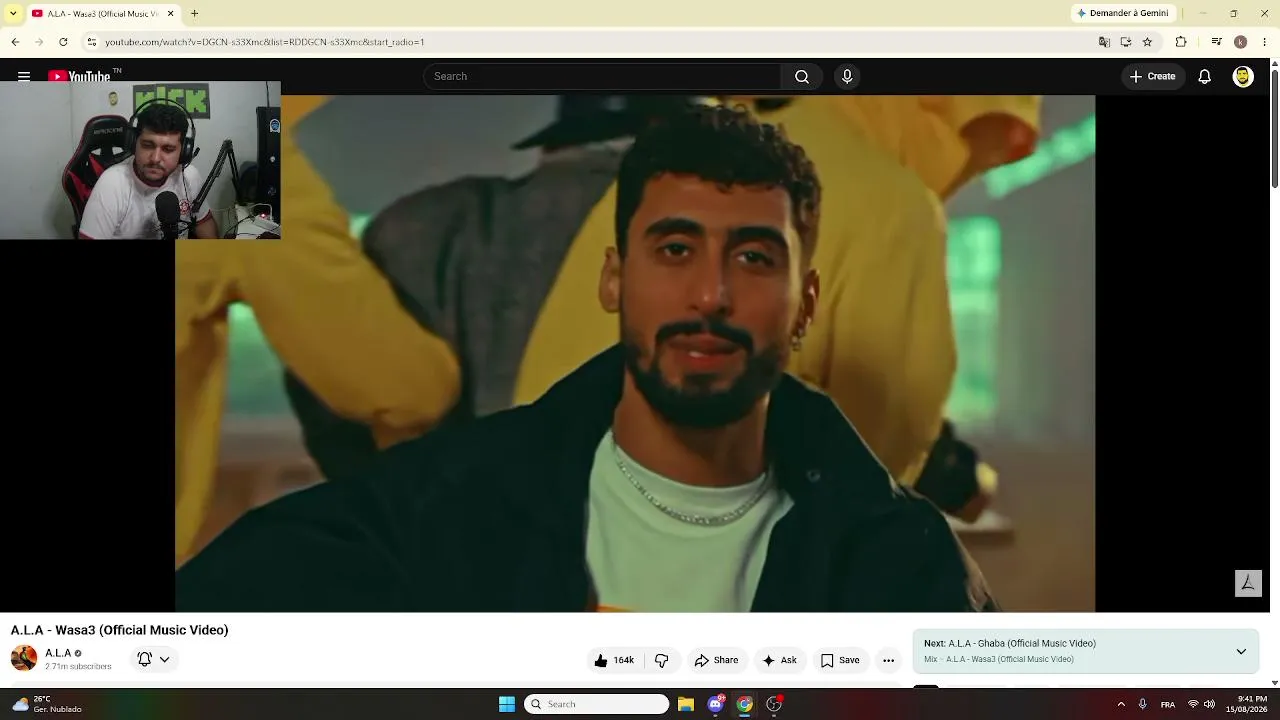Open the A.L.A channel name link
The image size is (1280, 720).
point(58,653)
